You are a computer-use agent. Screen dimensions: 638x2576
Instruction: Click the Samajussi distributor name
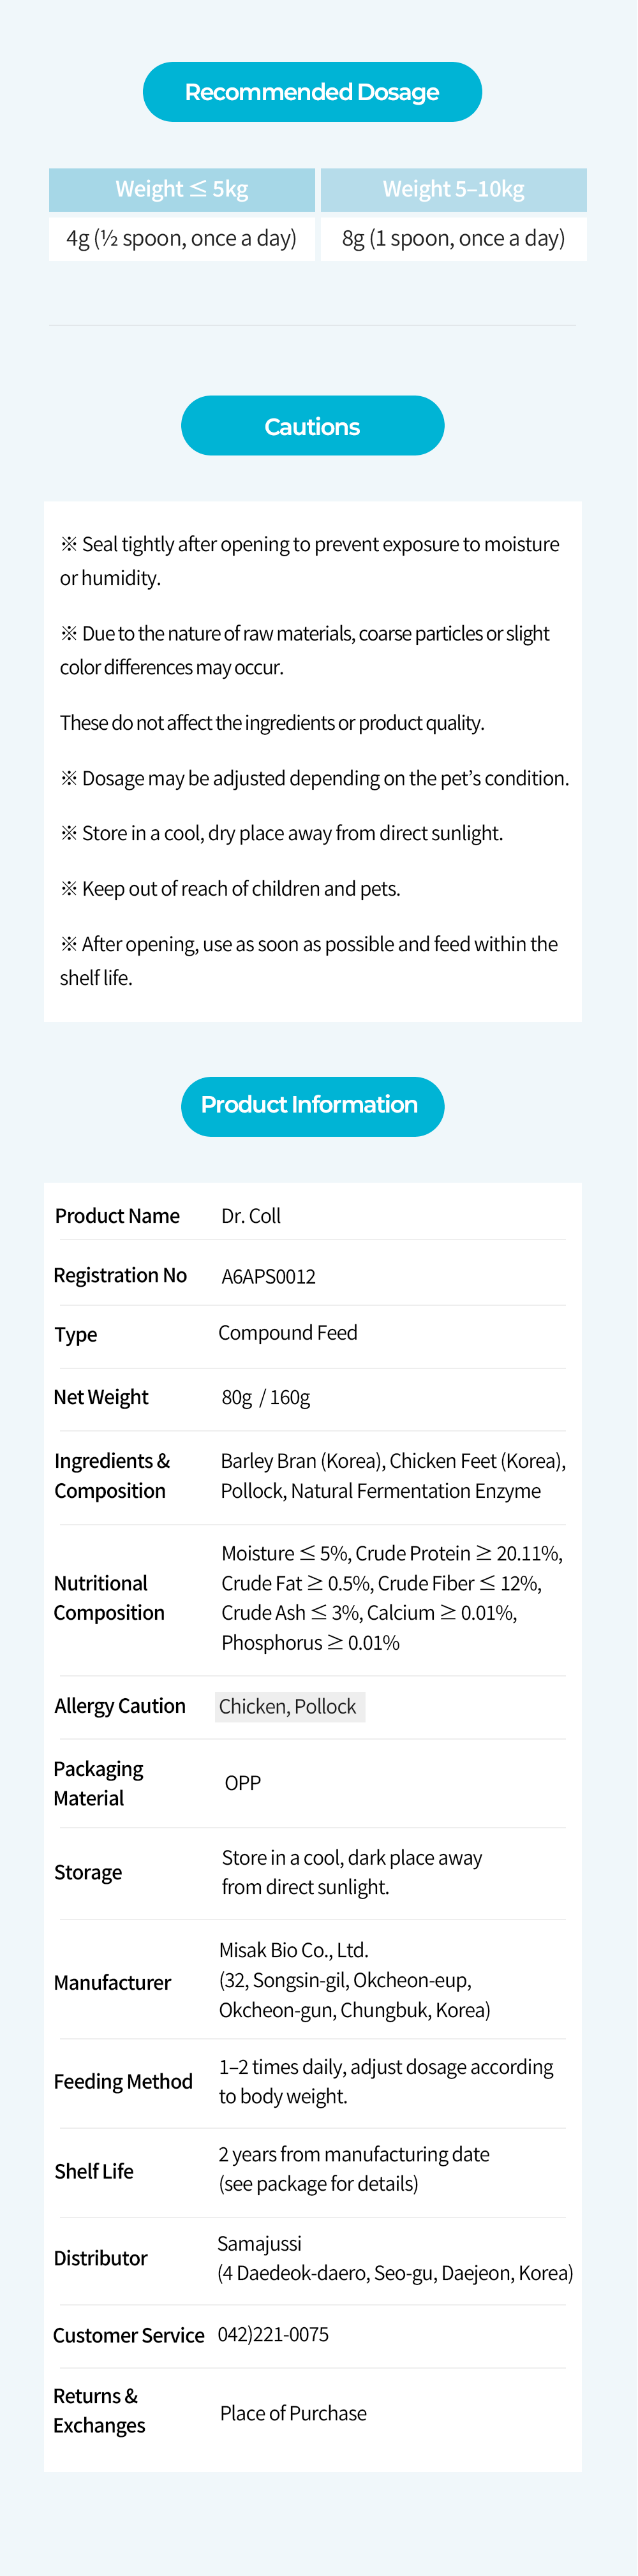260,2243
